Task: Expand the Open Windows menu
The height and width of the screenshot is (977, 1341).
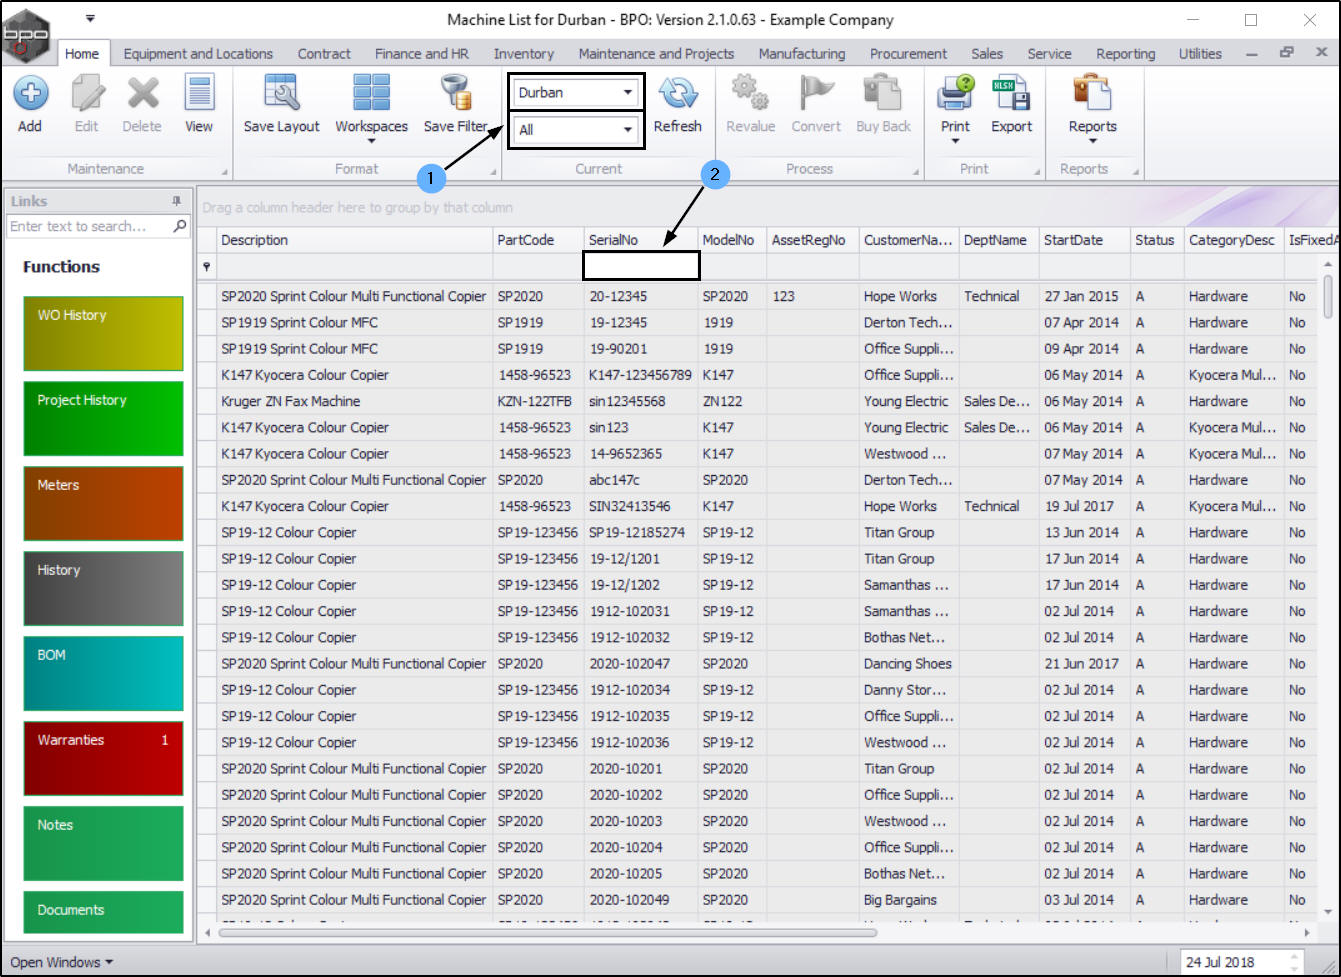Action: tap(61, 962)
